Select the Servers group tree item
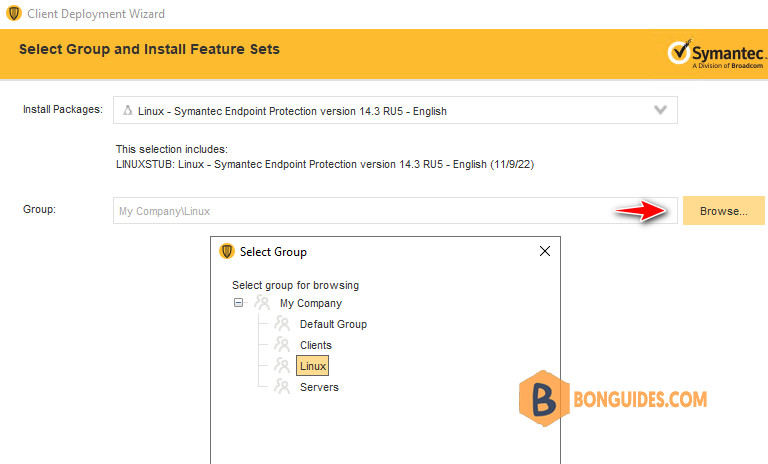 [x=319, y=387]
